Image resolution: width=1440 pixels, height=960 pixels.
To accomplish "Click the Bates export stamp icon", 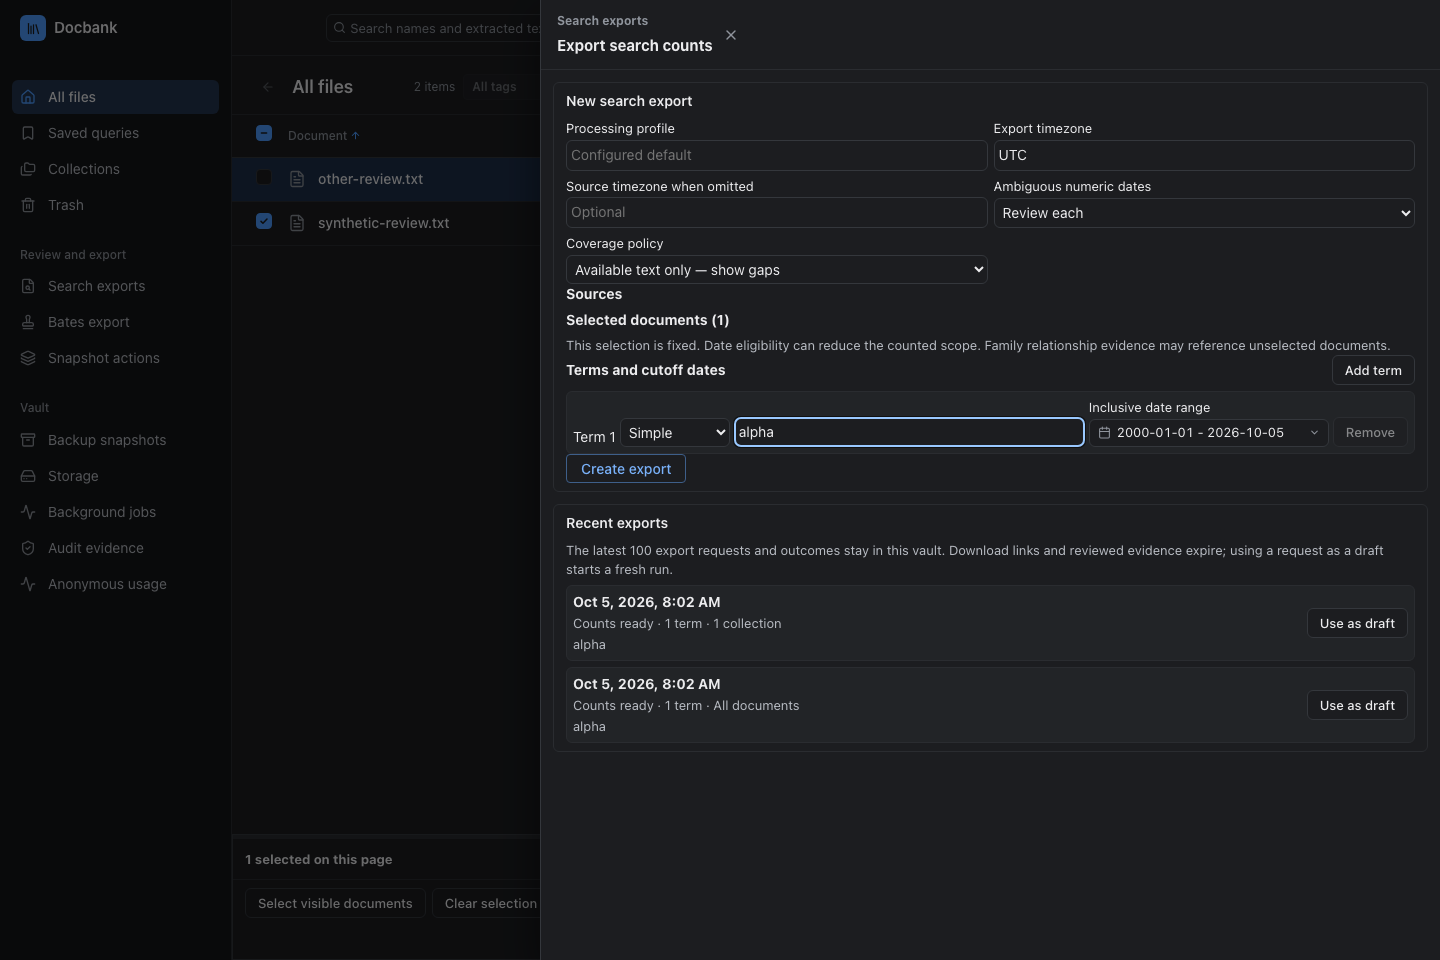I will (28, 322).
